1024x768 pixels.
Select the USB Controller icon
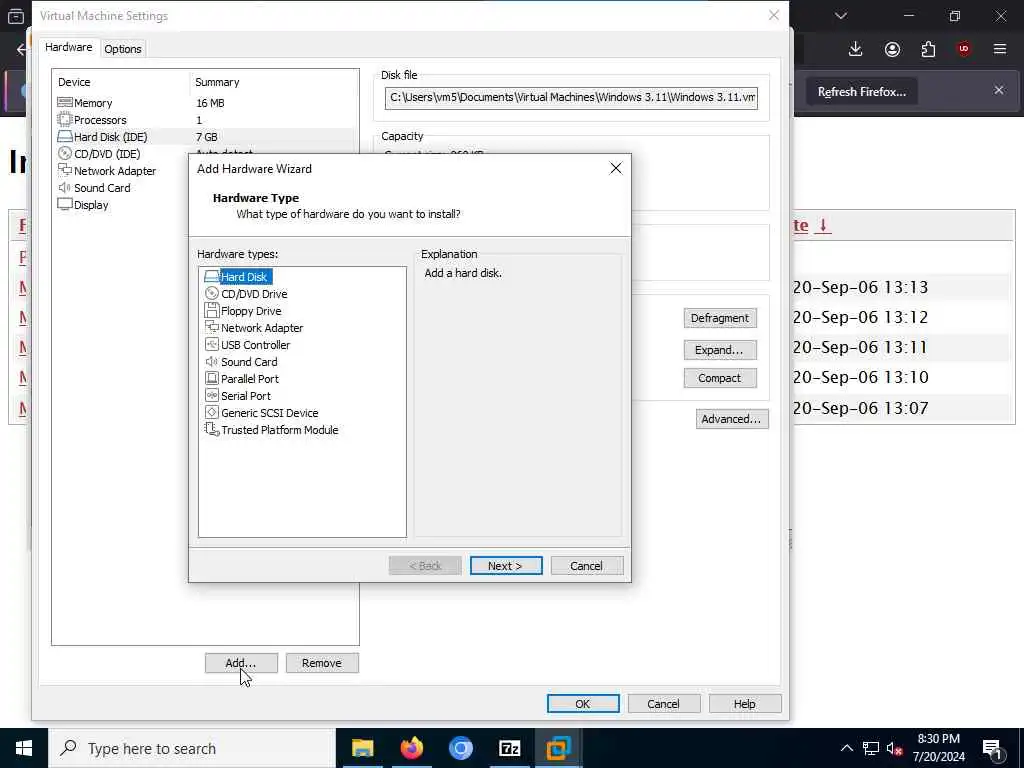(212, 345)
